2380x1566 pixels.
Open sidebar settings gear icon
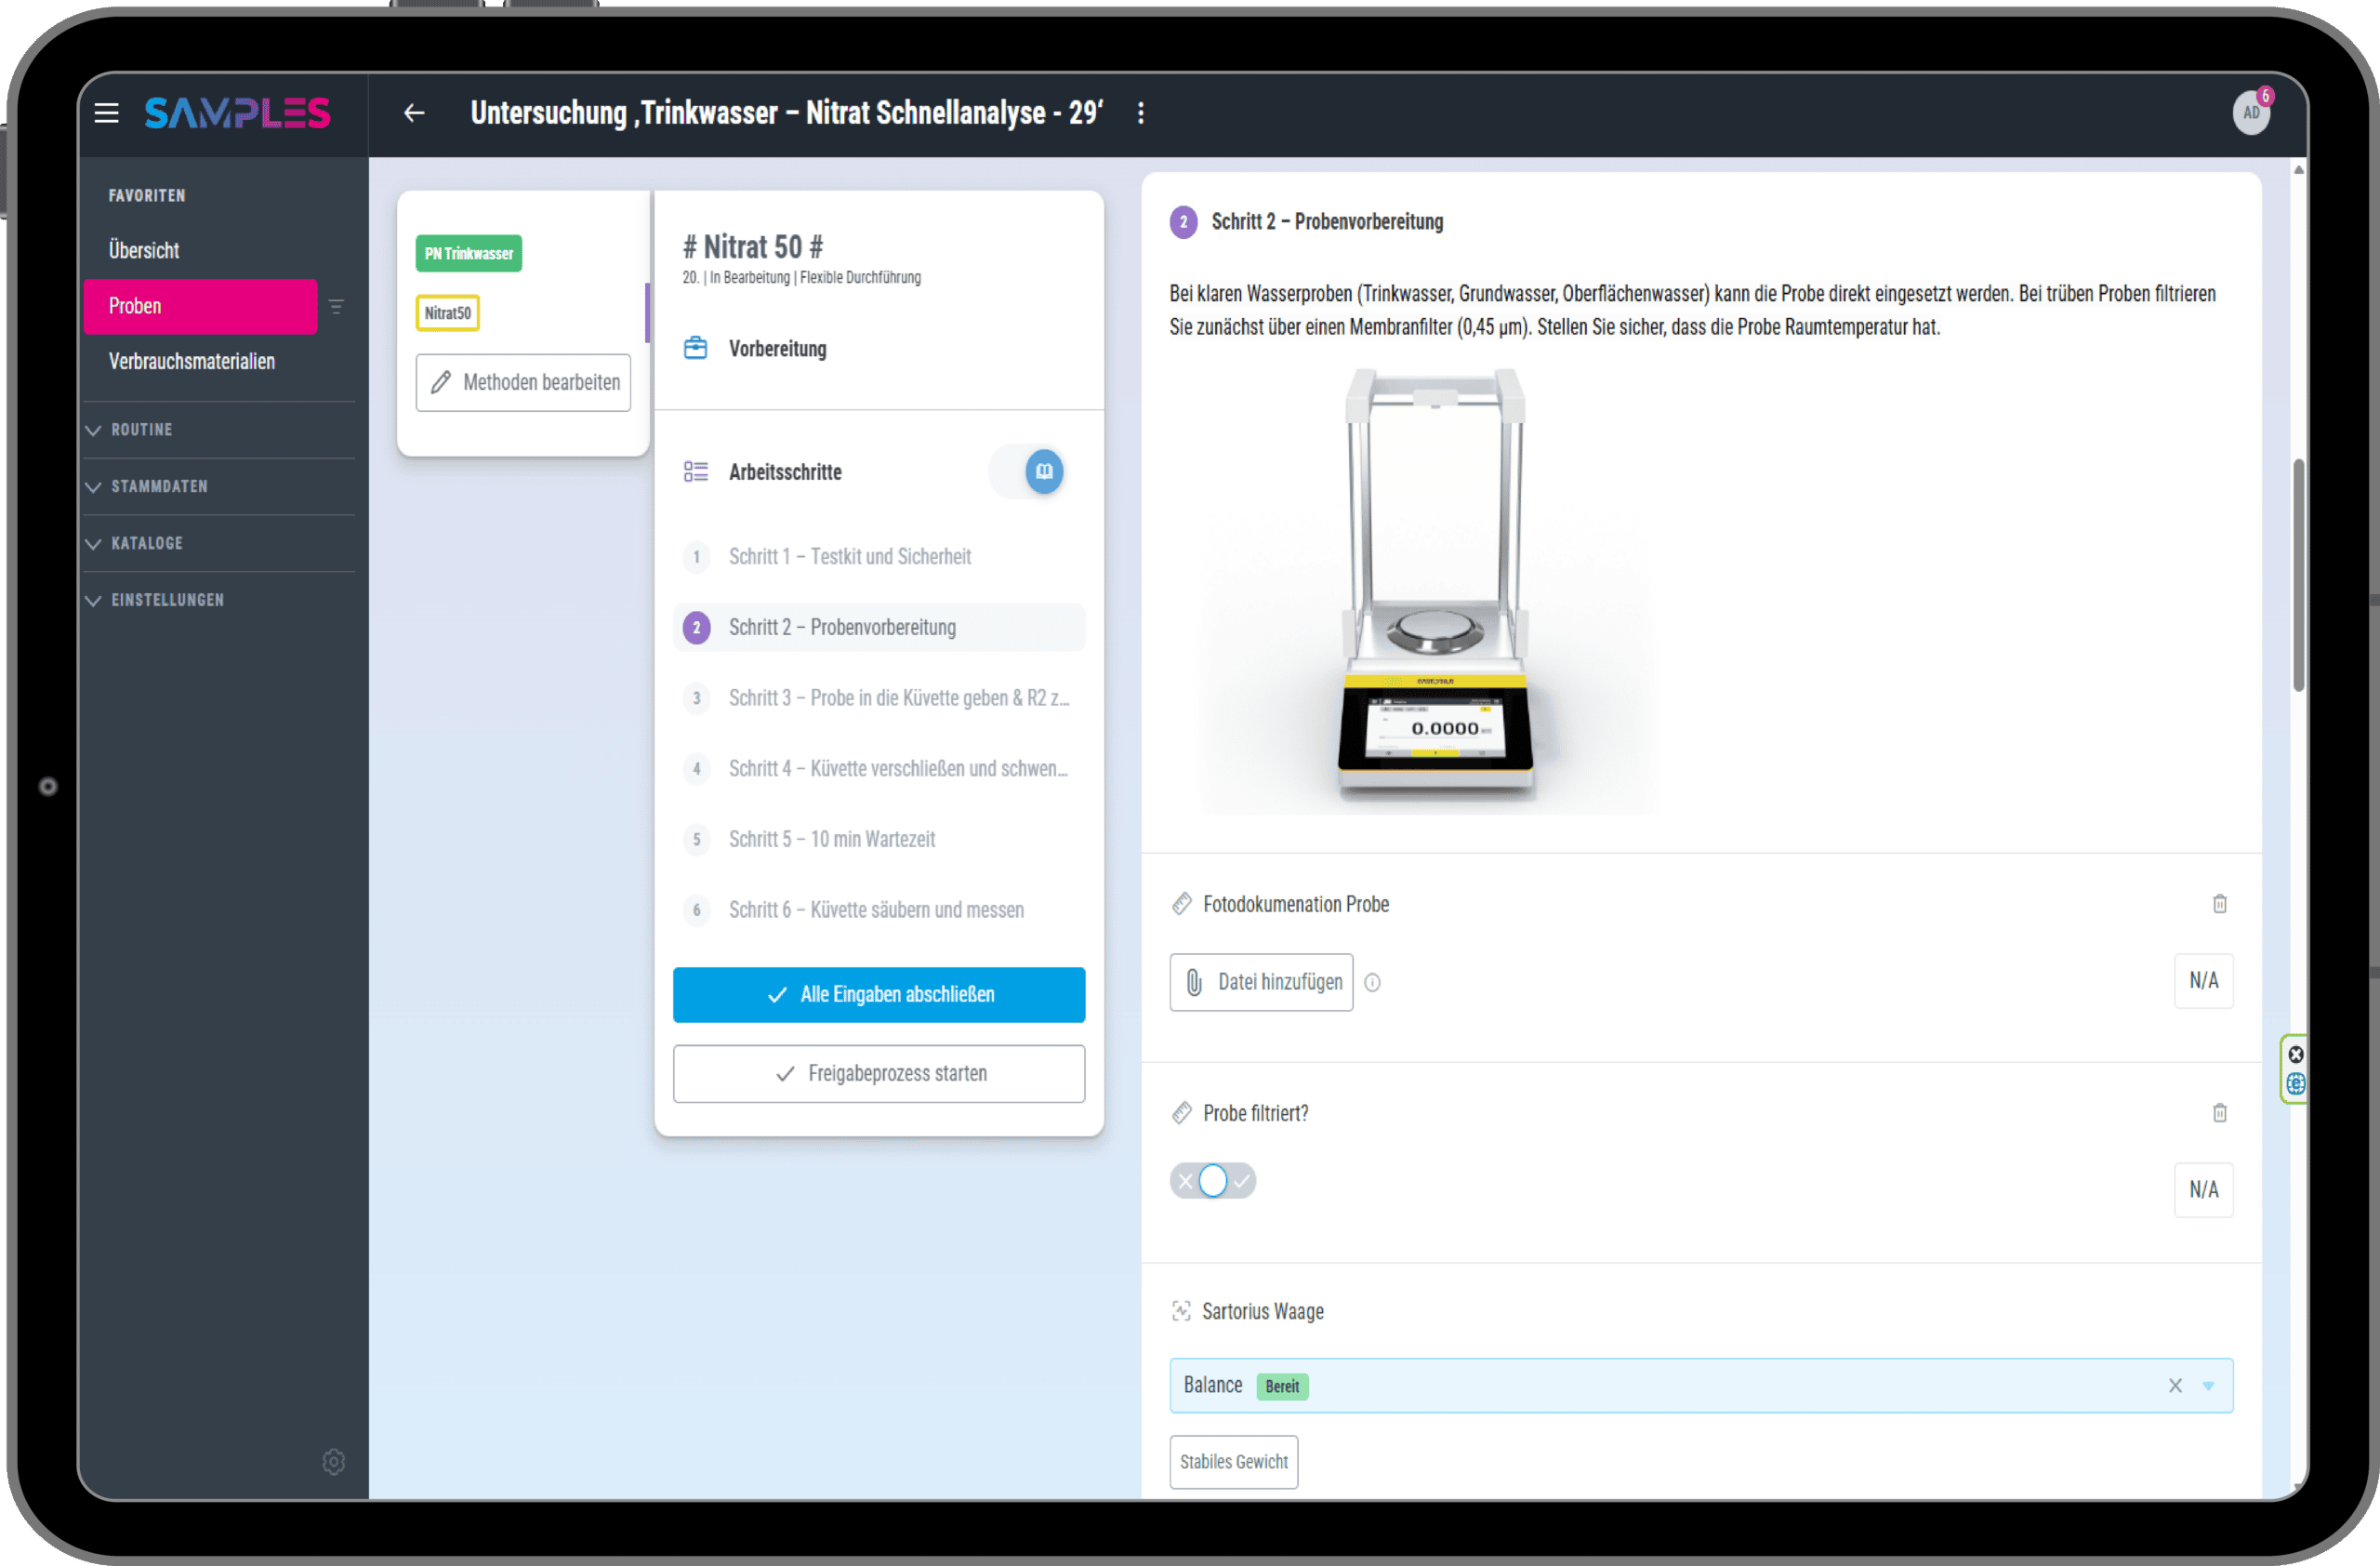coord(334,1461)
